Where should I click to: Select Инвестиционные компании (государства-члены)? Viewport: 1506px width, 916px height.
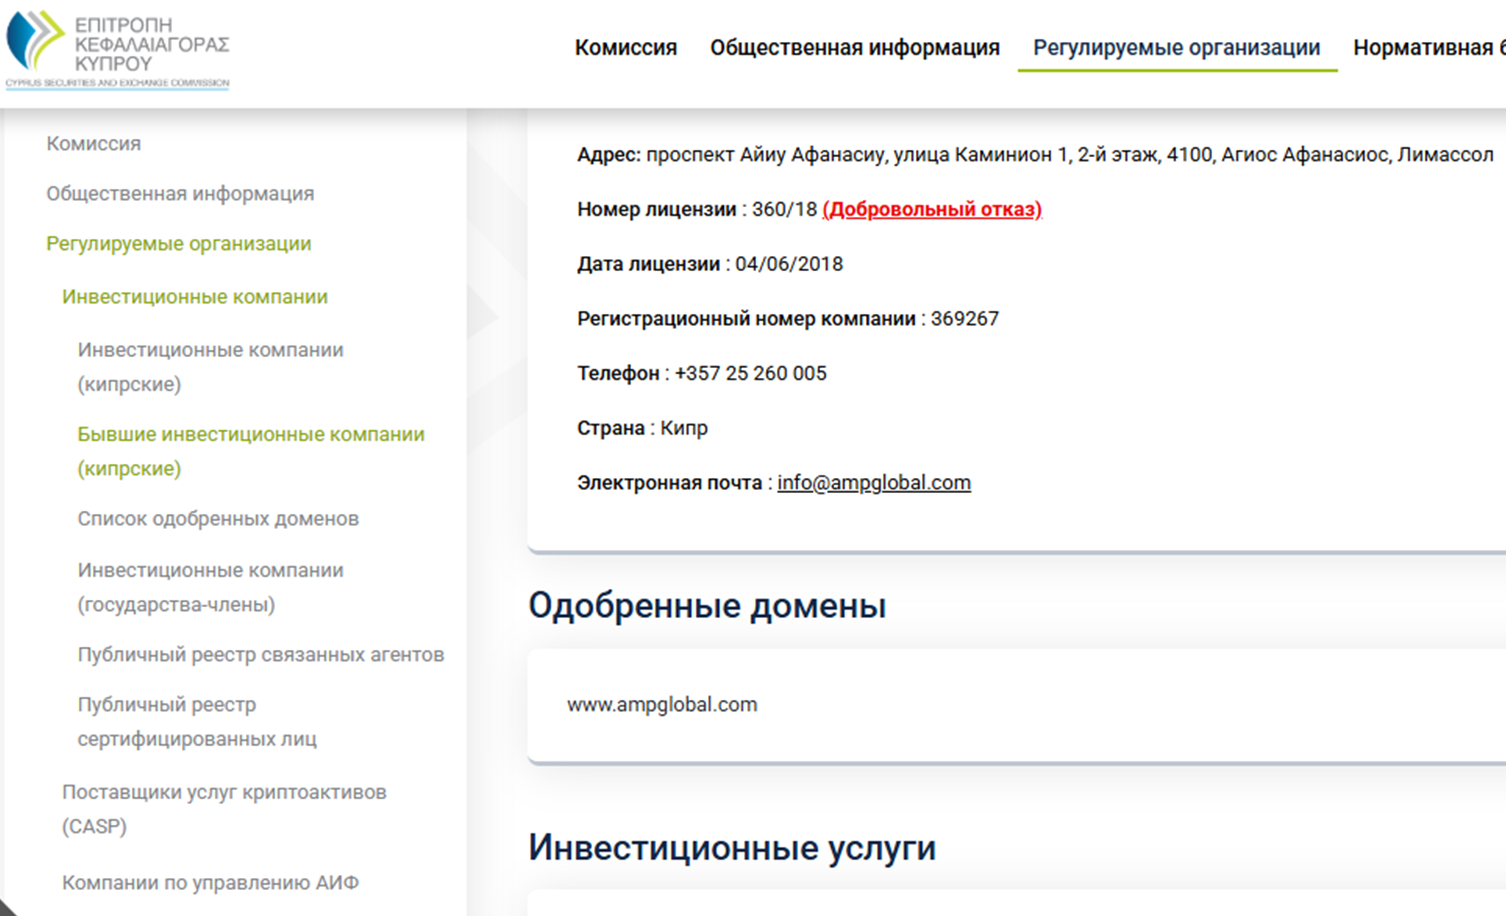tap(210, 587)
